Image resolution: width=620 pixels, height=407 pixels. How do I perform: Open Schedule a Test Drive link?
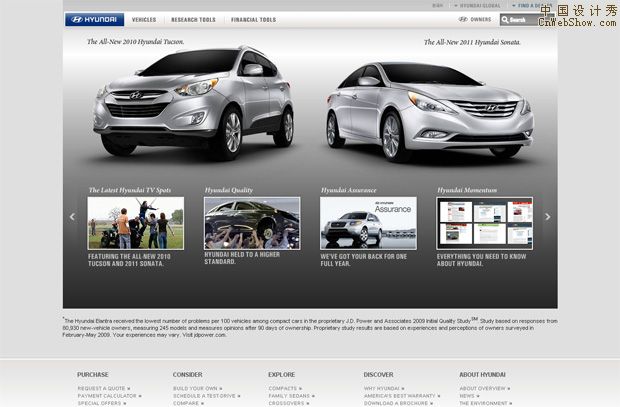206,396
